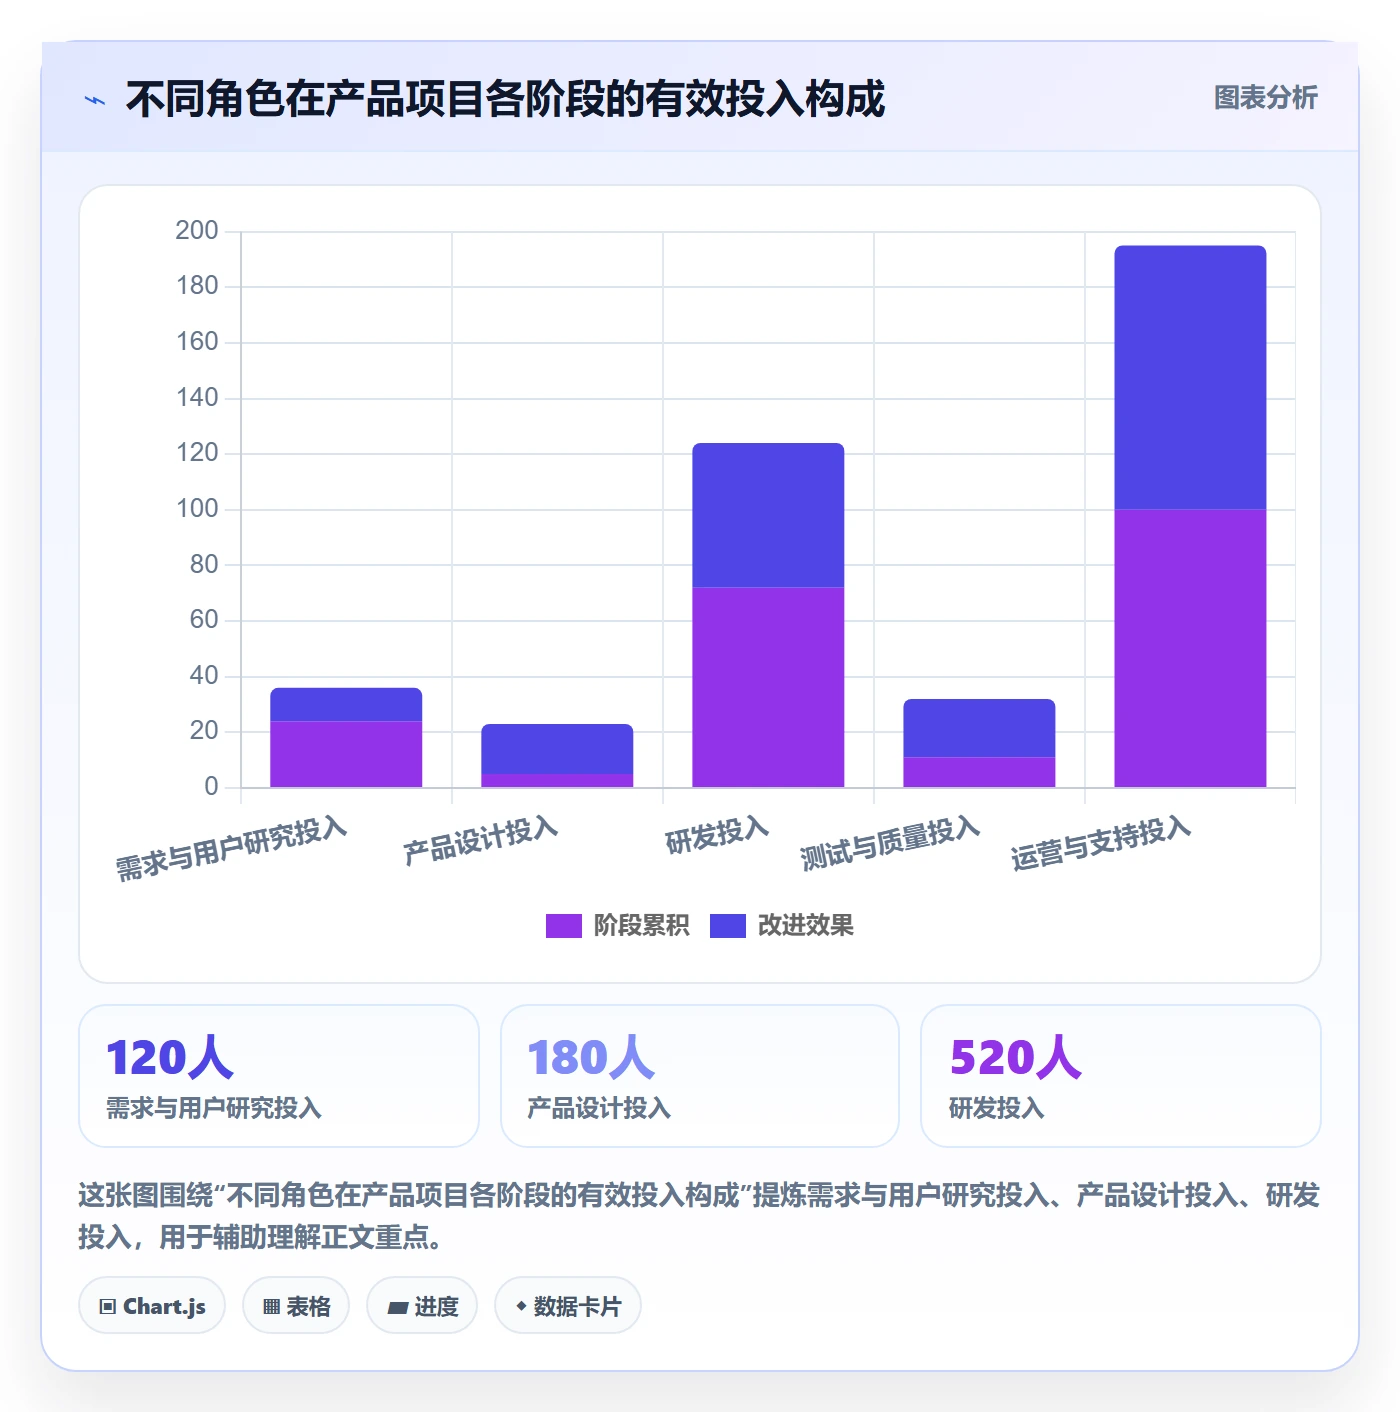Click the 测试与质量投入 x-axis label

tap(890, 843)
